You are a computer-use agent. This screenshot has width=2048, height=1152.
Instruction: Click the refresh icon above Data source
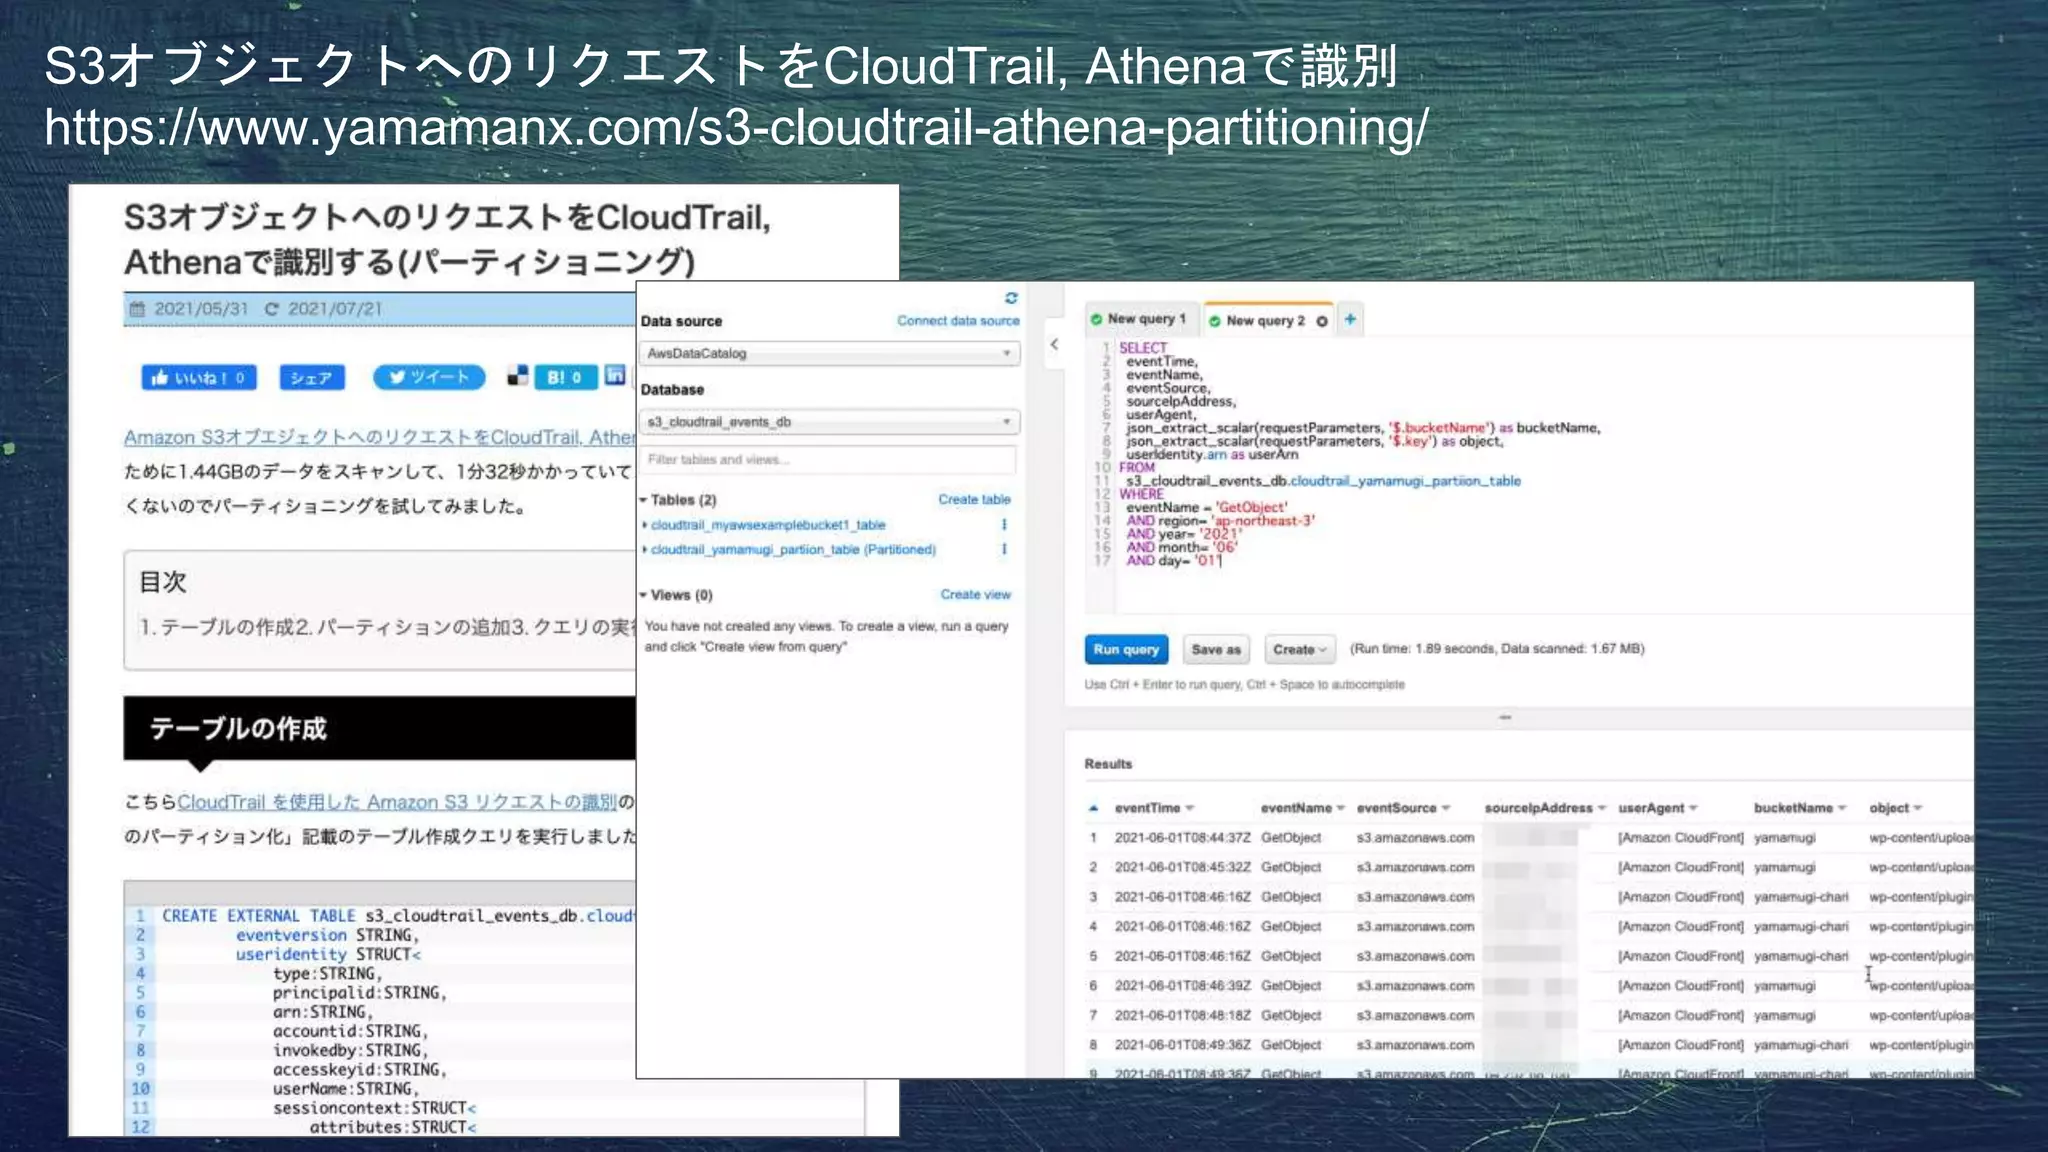click(1011, 298)
